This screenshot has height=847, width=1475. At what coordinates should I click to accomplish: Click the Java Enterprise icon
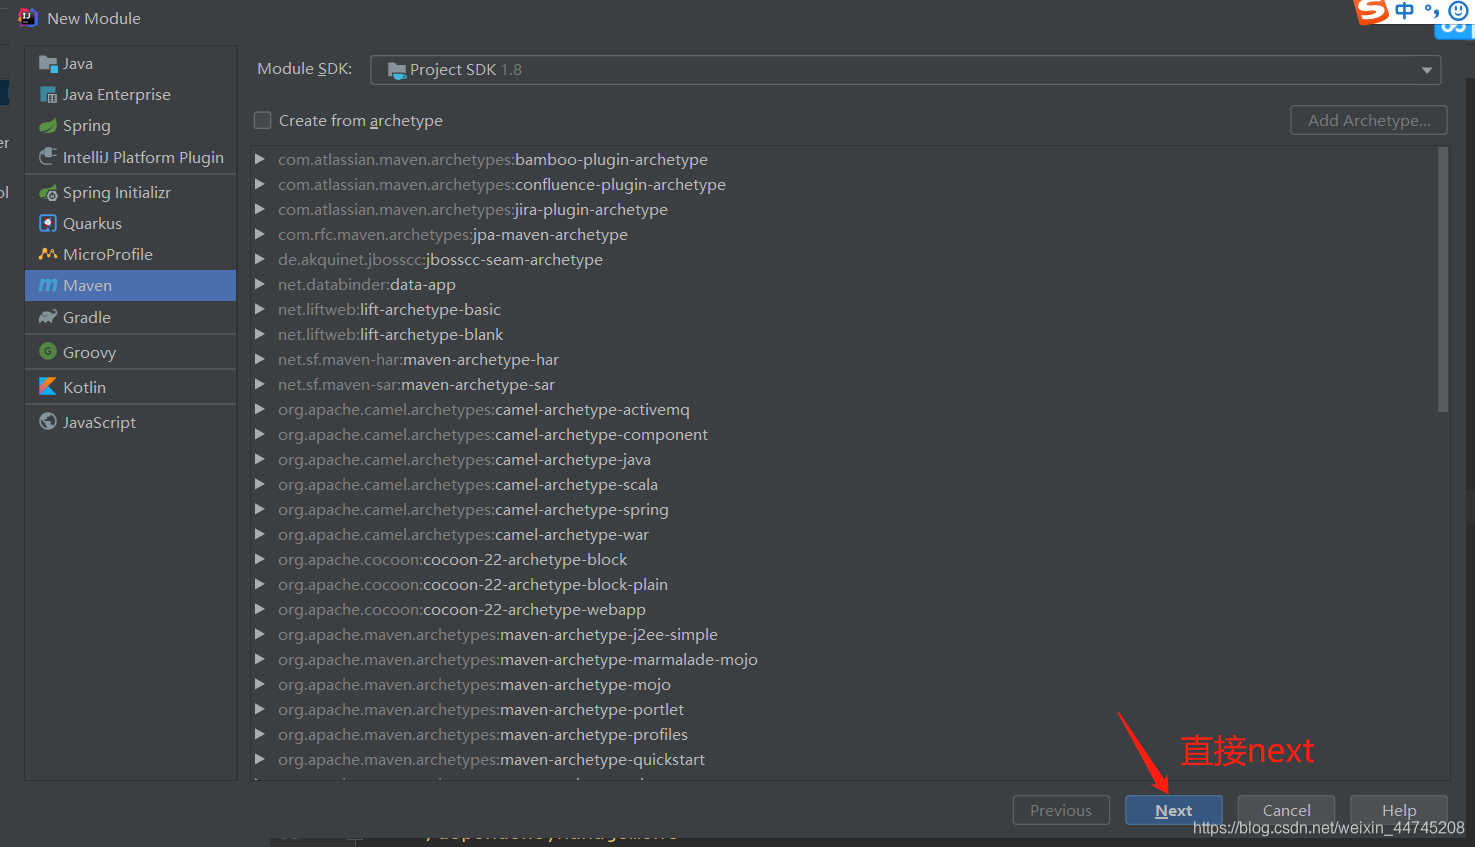[48, 95]
